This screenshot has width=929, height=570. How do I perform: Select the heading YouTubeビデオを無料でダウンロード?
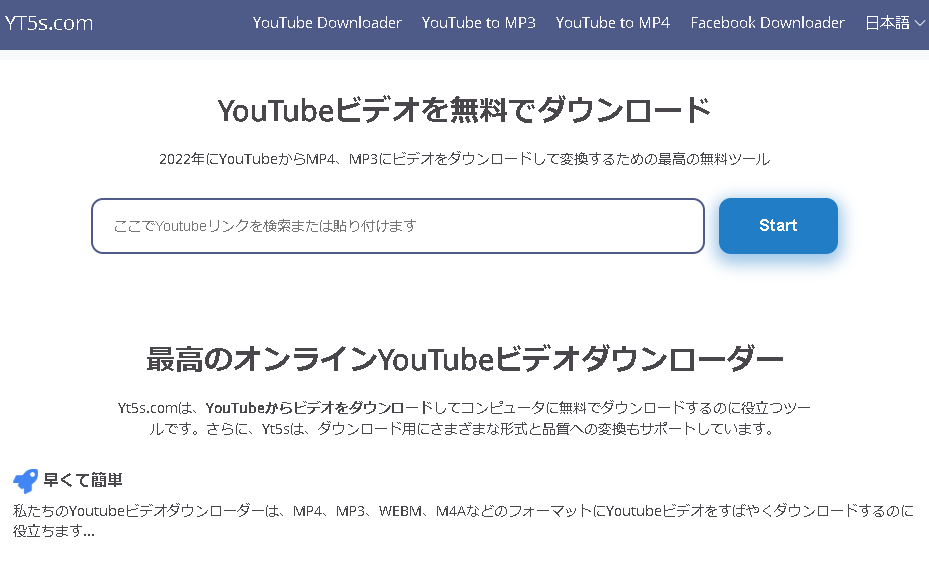[x=464, y=110]
